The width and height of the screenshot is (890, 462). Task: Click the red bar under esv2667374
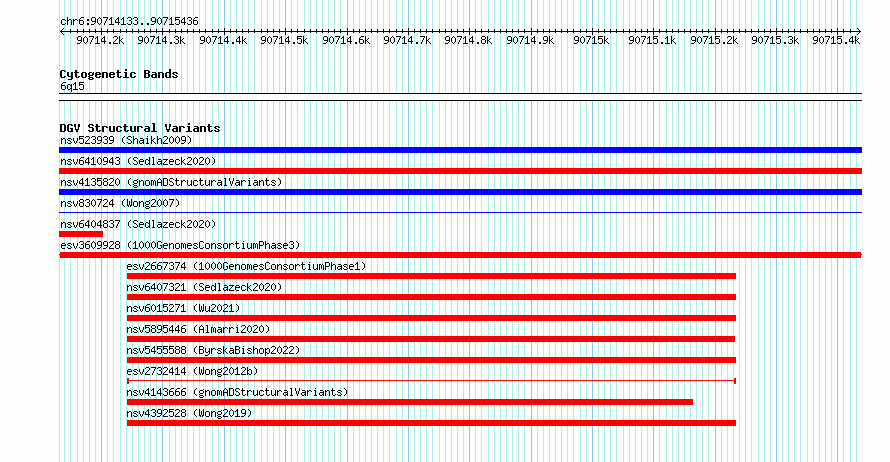[x=431, y=276]
